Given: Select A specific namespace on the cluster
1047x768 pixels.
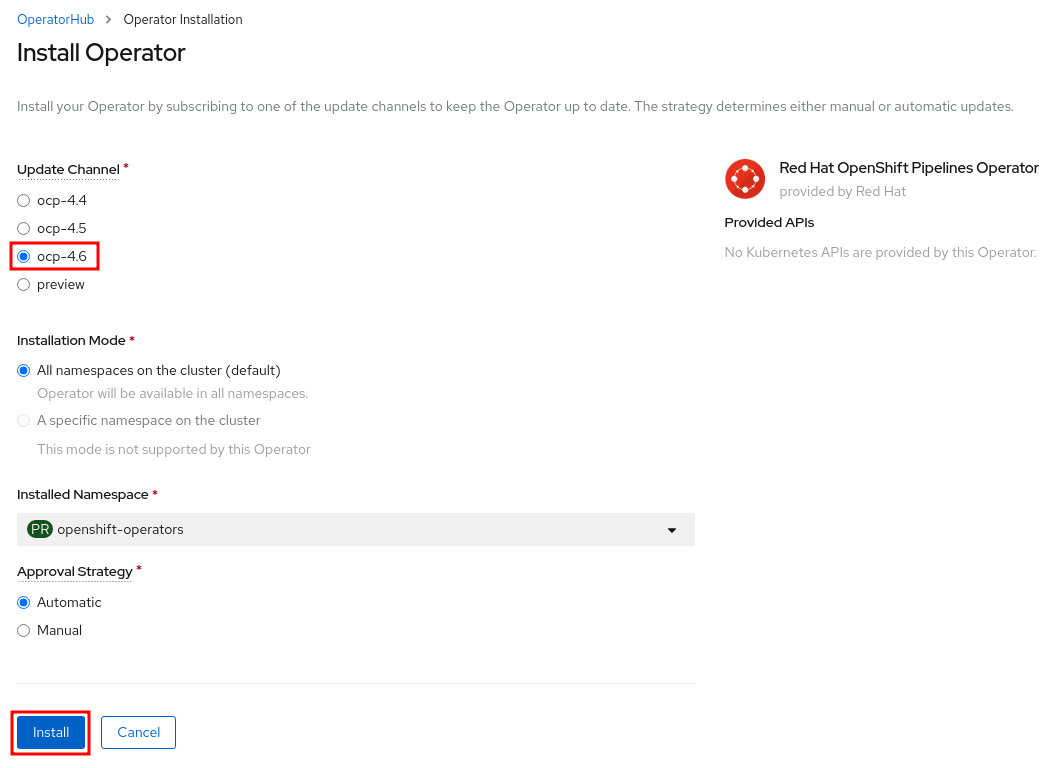Looking at the screenshot, I should (x=23, y=420).
